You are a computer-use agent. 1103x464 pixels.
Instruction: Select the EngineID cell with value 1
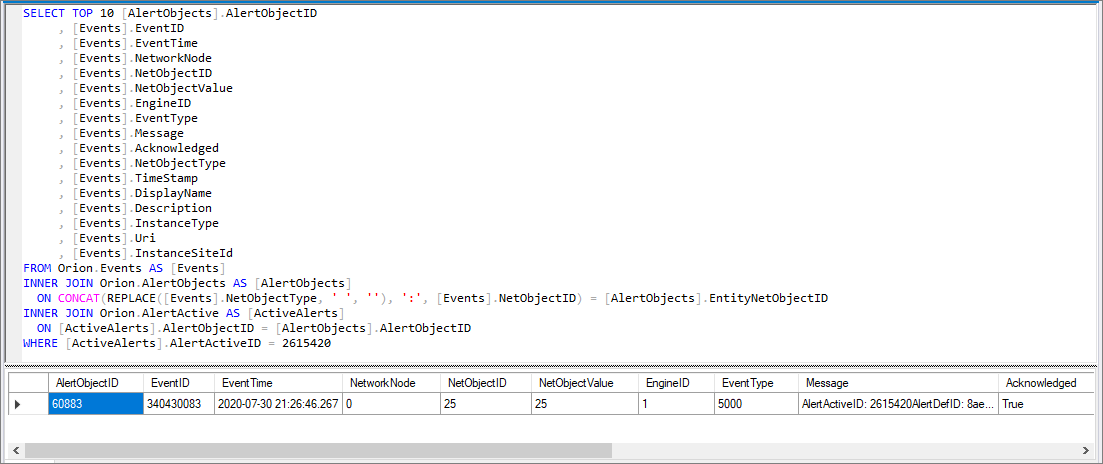(677, 404)
